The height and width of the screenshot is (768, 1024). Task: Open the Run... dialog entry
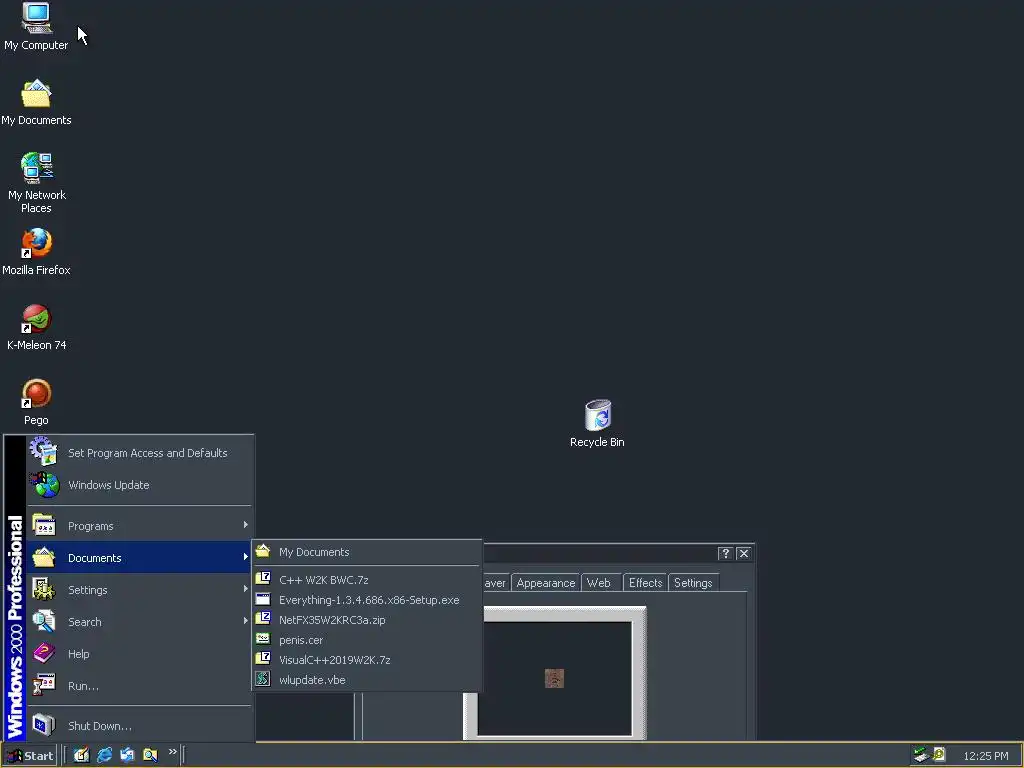tap(138, 686)
